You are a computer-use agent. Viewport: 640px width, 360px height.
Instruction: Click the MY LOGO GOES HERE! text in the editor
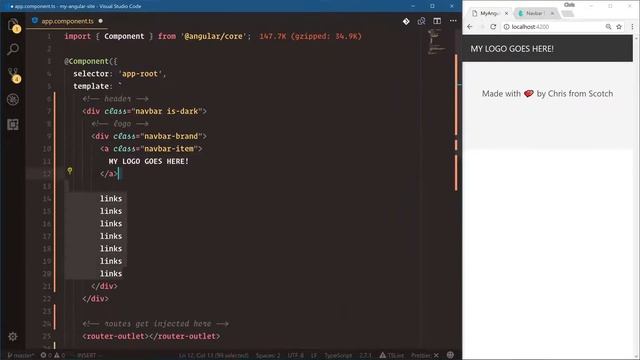149,161
